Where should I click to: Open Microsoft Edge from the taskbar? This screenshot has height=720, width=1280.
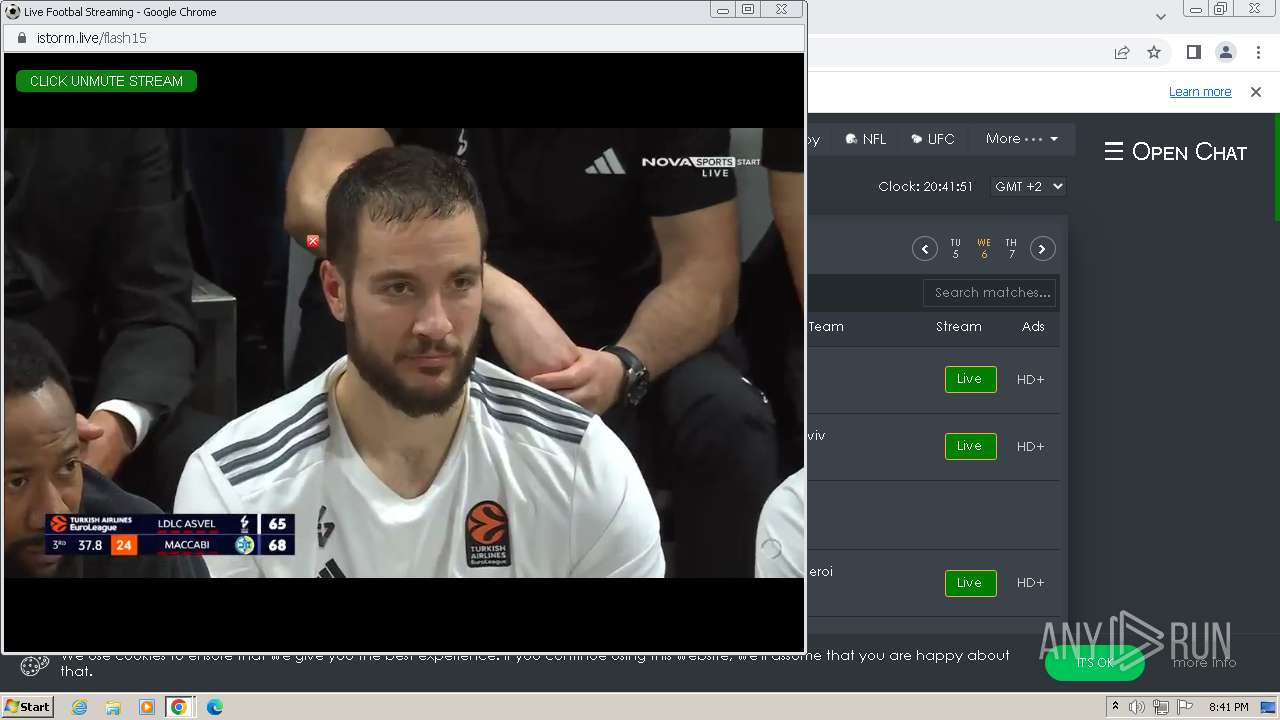tap(215, 707)
